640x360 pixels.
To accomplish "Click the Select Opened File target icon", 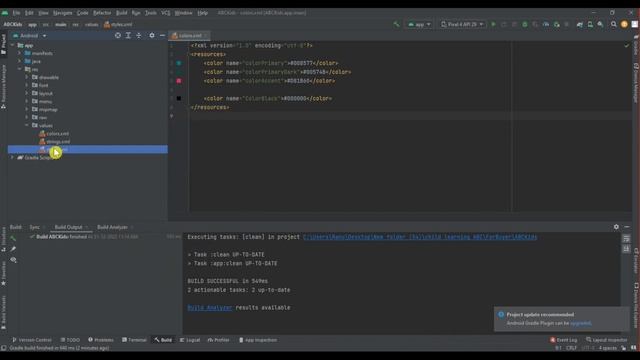I will pos(118,36).
